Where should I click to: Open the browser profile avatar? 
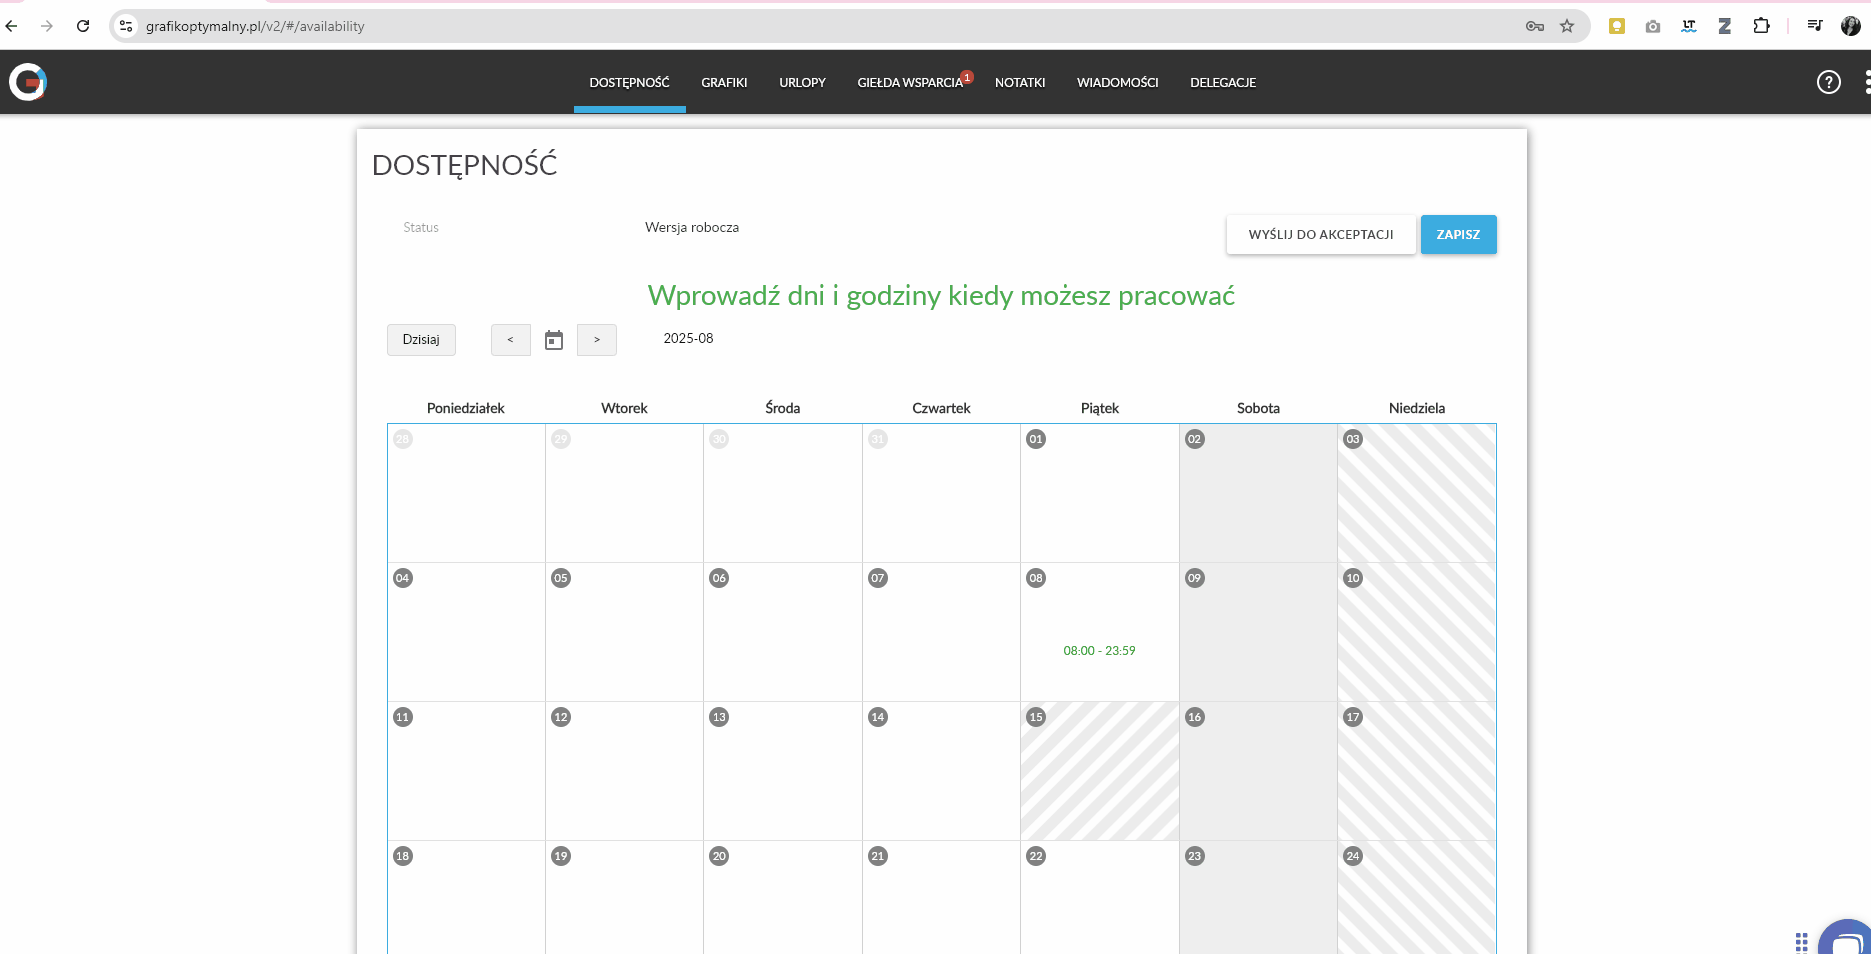click(x=1851, y=26)
